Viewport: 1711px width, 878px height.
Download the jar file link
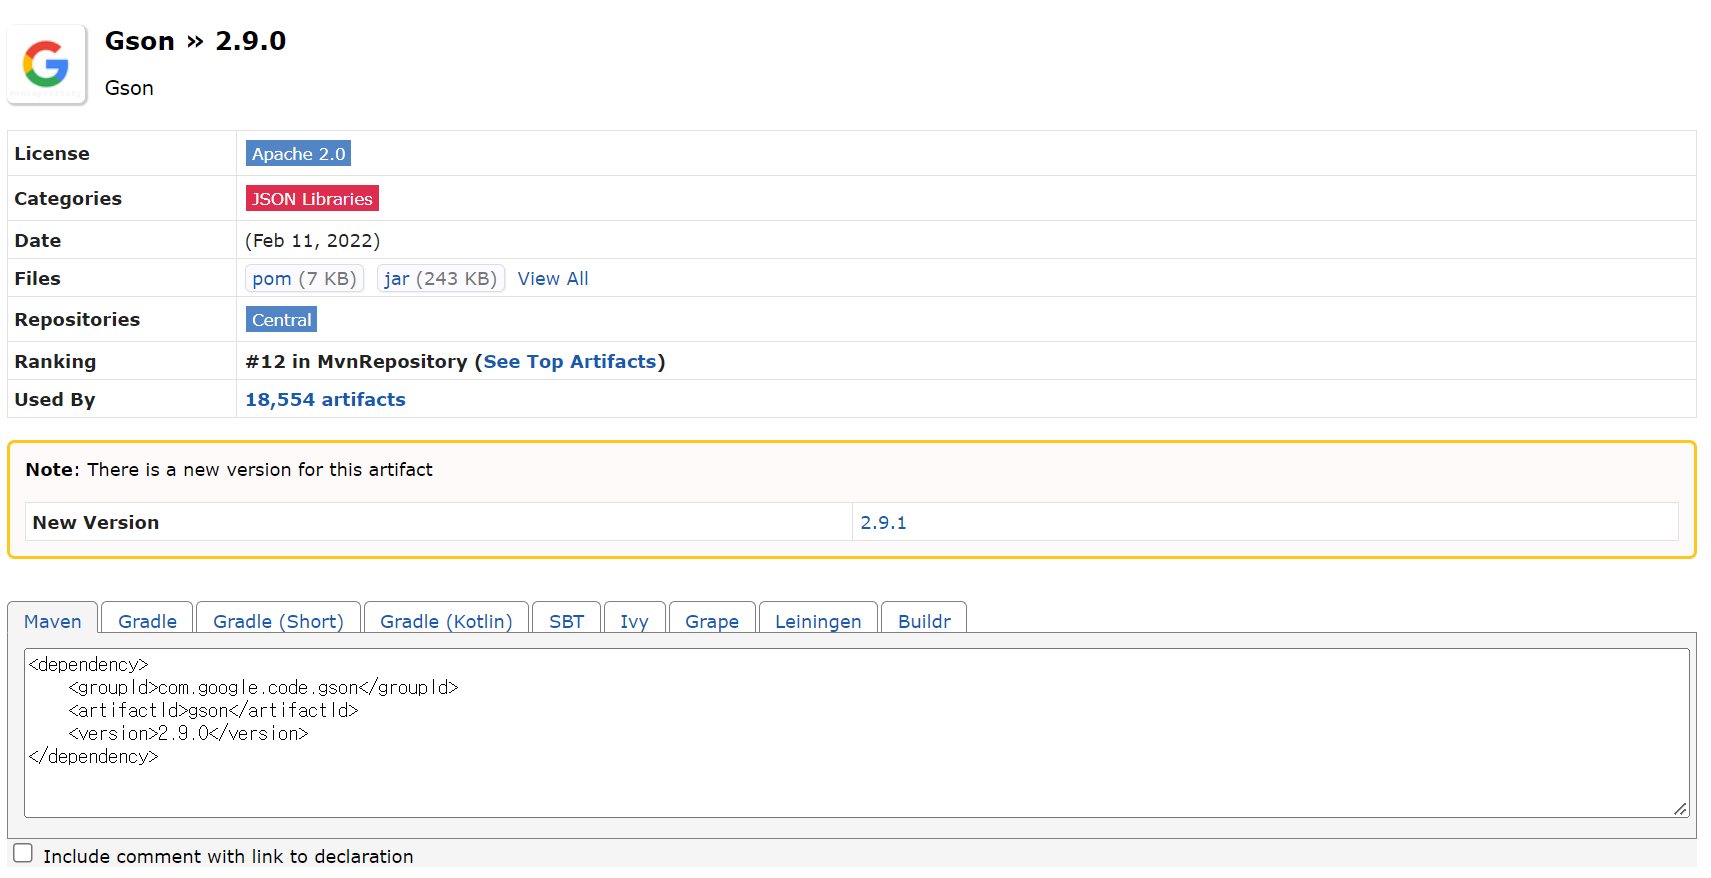[x=440, y=278]
